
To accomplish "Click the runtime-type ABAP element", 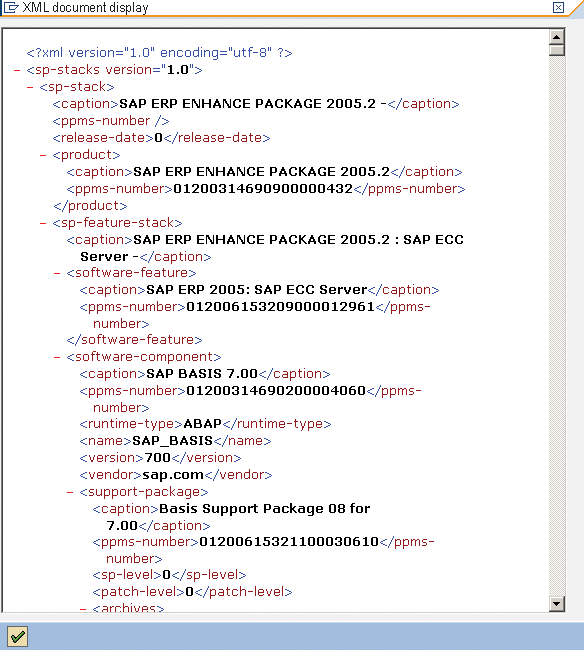I will (205, 424).
